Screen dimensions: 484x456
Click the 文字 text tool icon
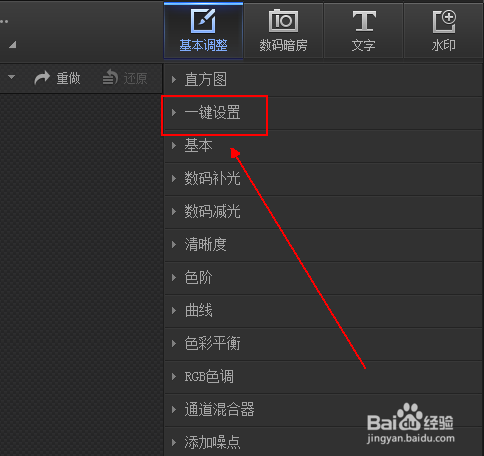pyautogui.click(x=364, y=21)
